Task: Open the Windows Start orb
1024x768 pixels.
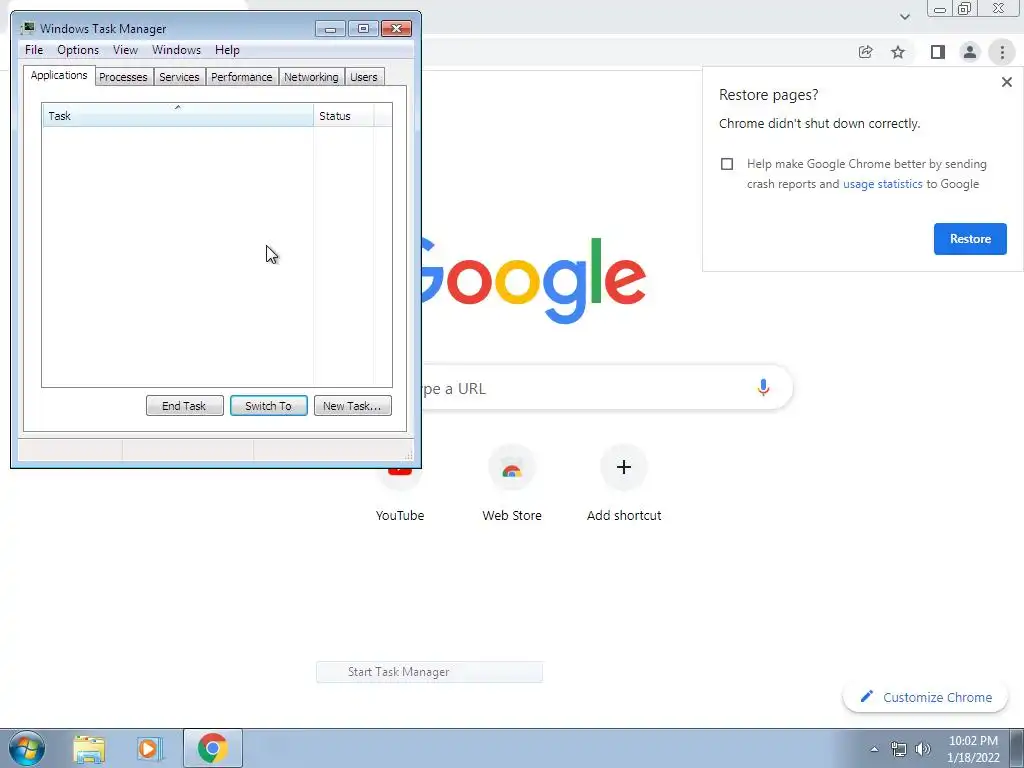Action: pos(27,748)
